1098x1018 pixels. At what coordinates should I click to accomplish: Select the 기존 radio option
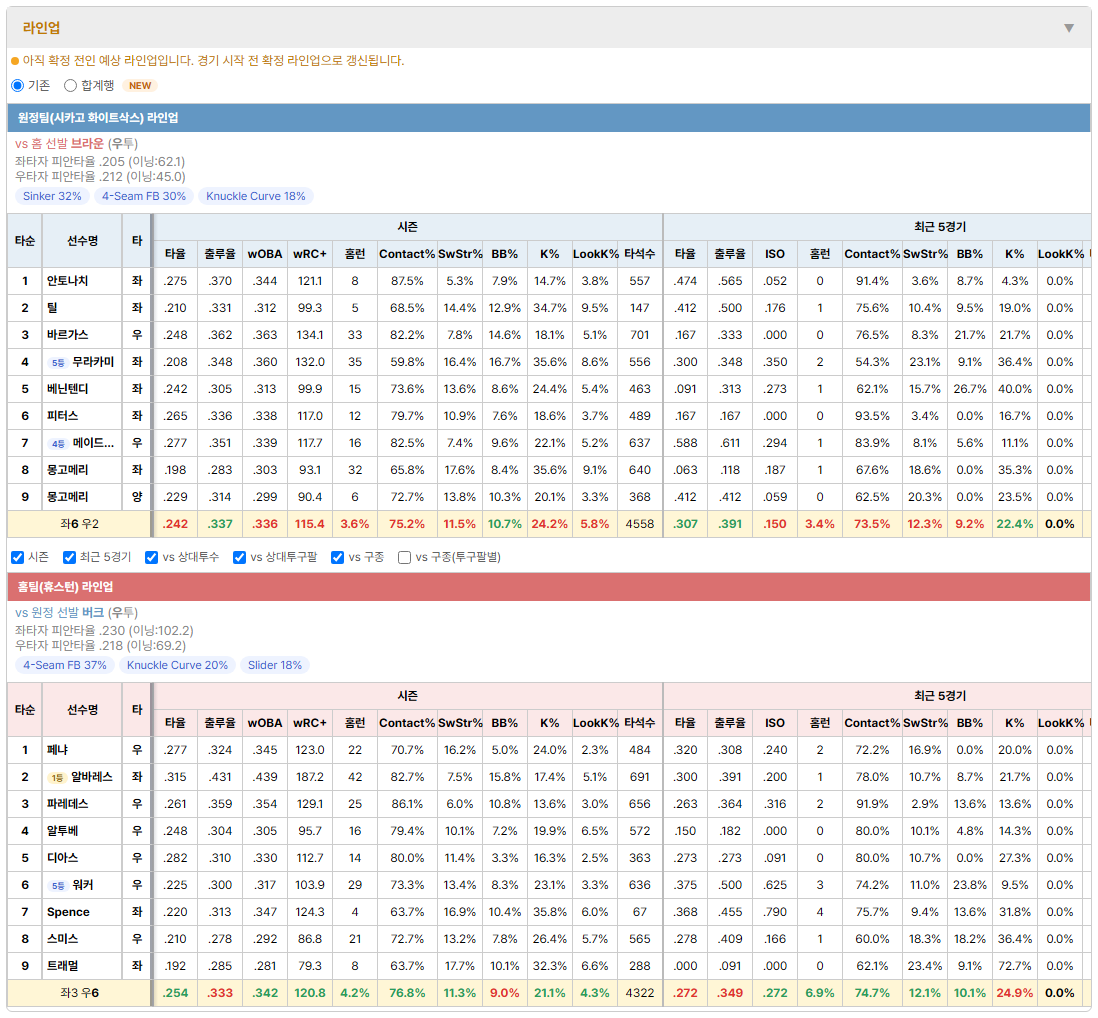(x=18, y=85)
